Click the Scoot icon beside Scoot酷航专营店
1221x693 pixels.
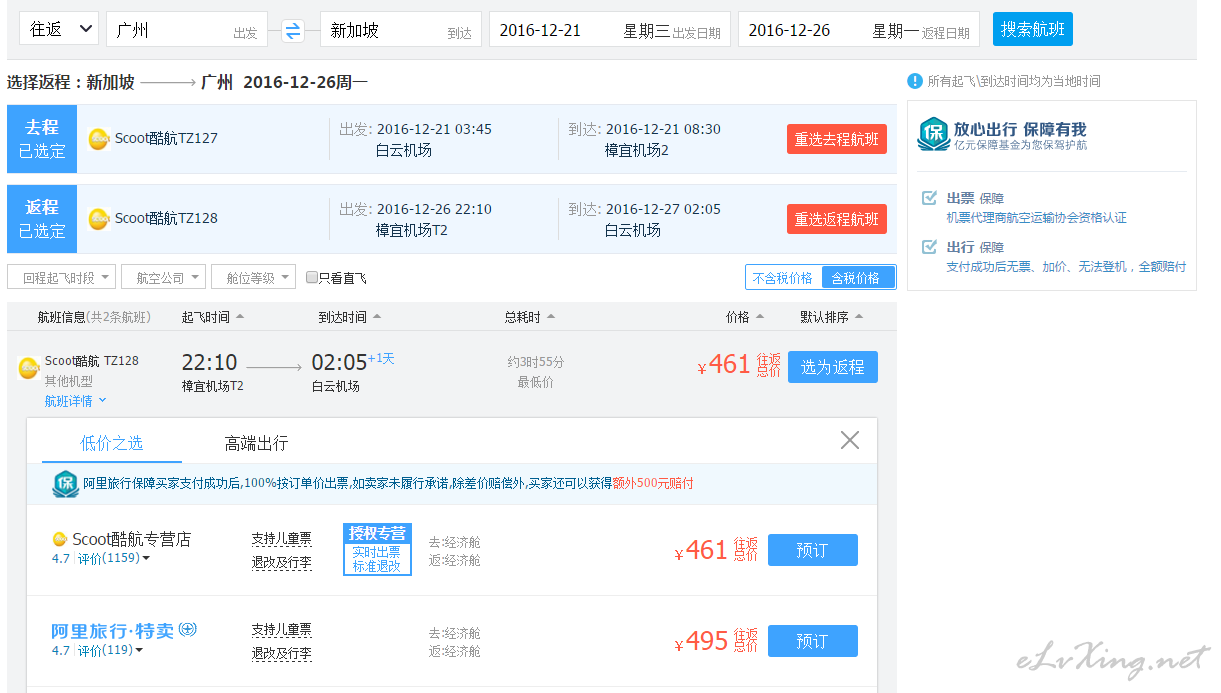point(60,539)
